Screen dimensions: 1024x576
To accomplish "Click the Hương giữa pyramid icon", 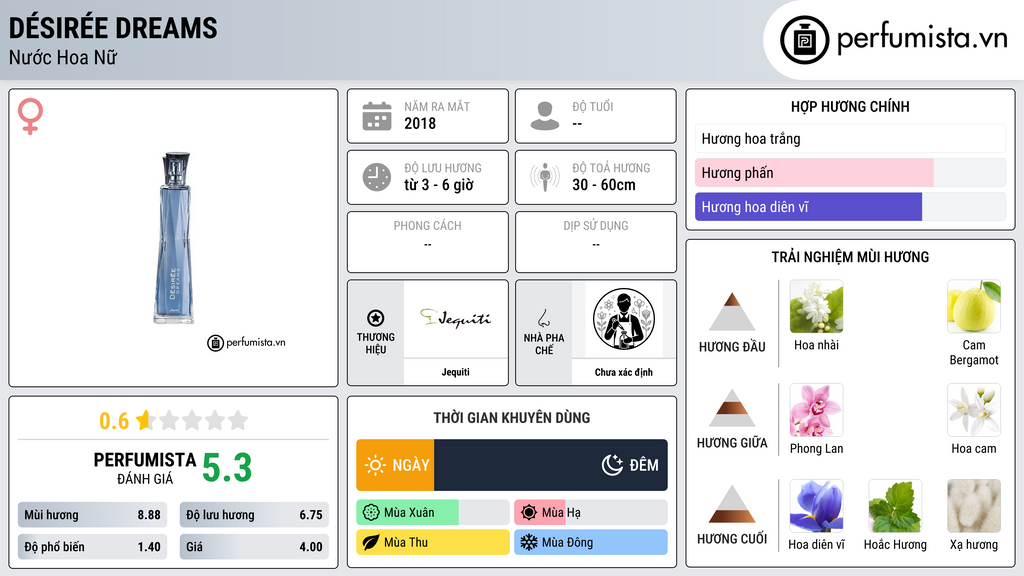I will click(732, 408).
